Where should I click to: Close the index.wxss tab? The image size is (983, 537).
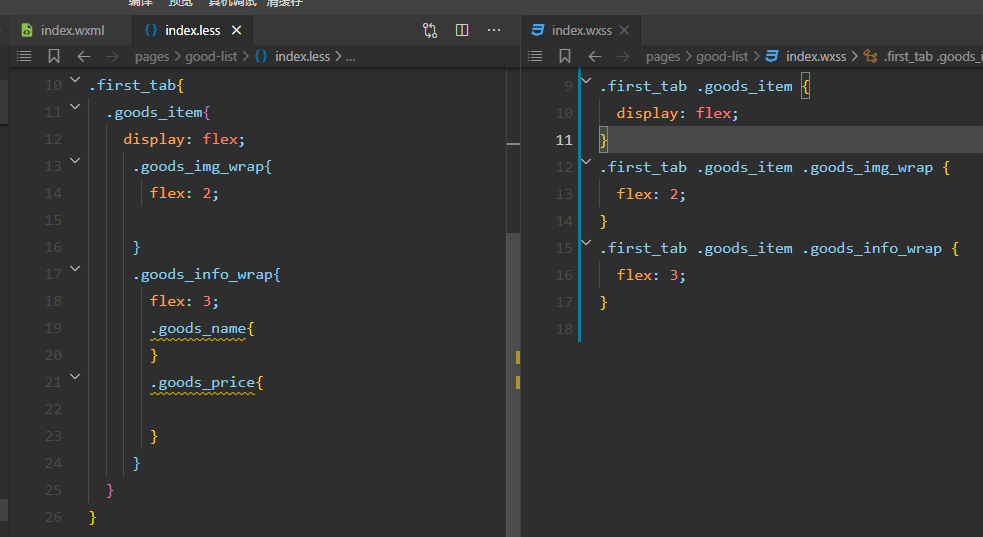point(624,30)
